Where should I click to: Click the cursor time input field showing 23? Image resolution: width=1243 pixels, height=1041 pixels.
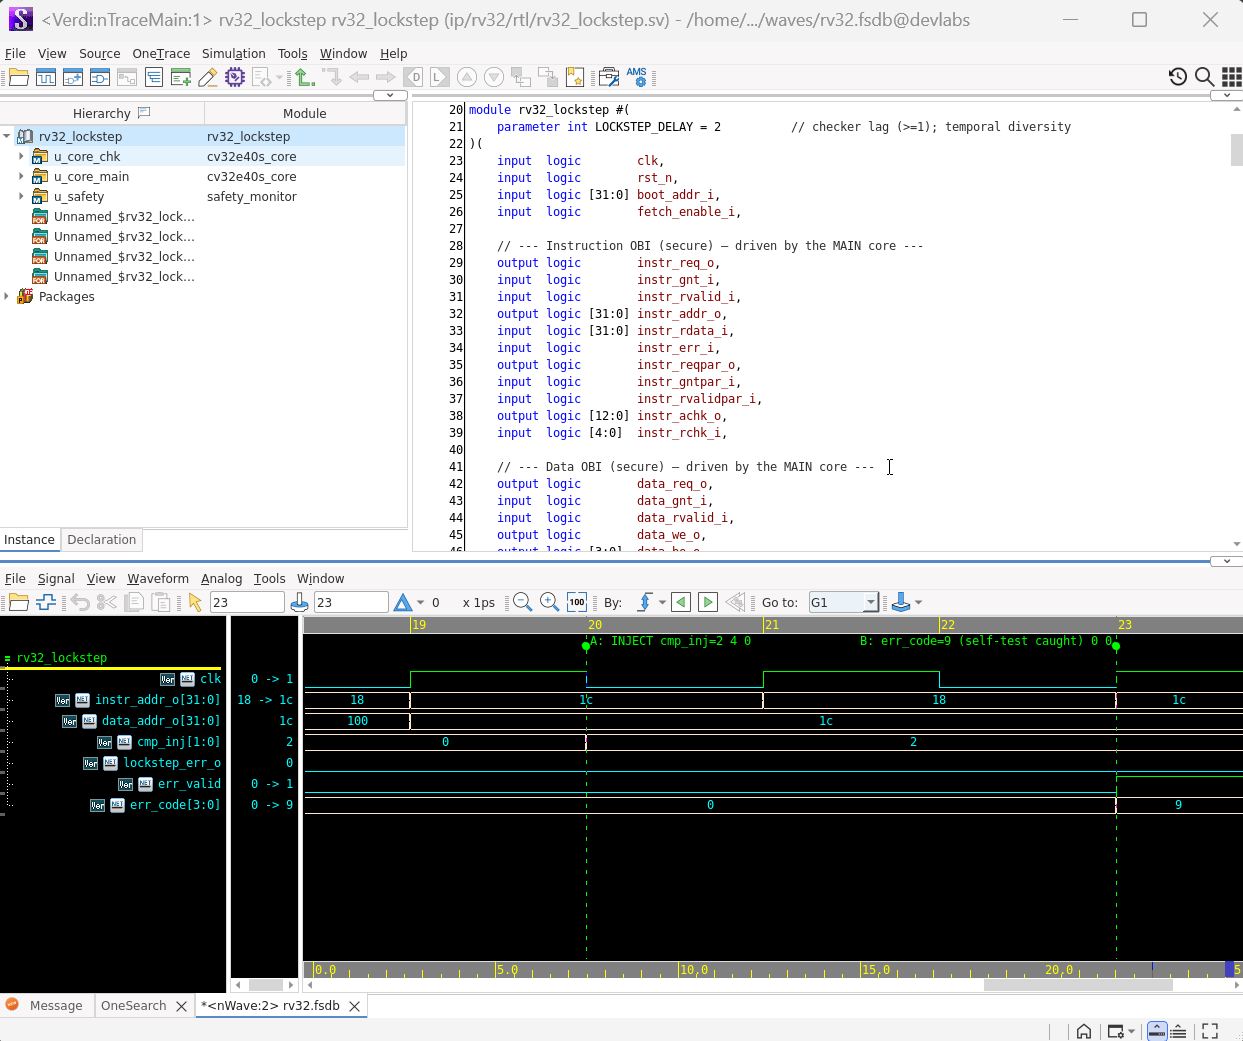(247, 602)
